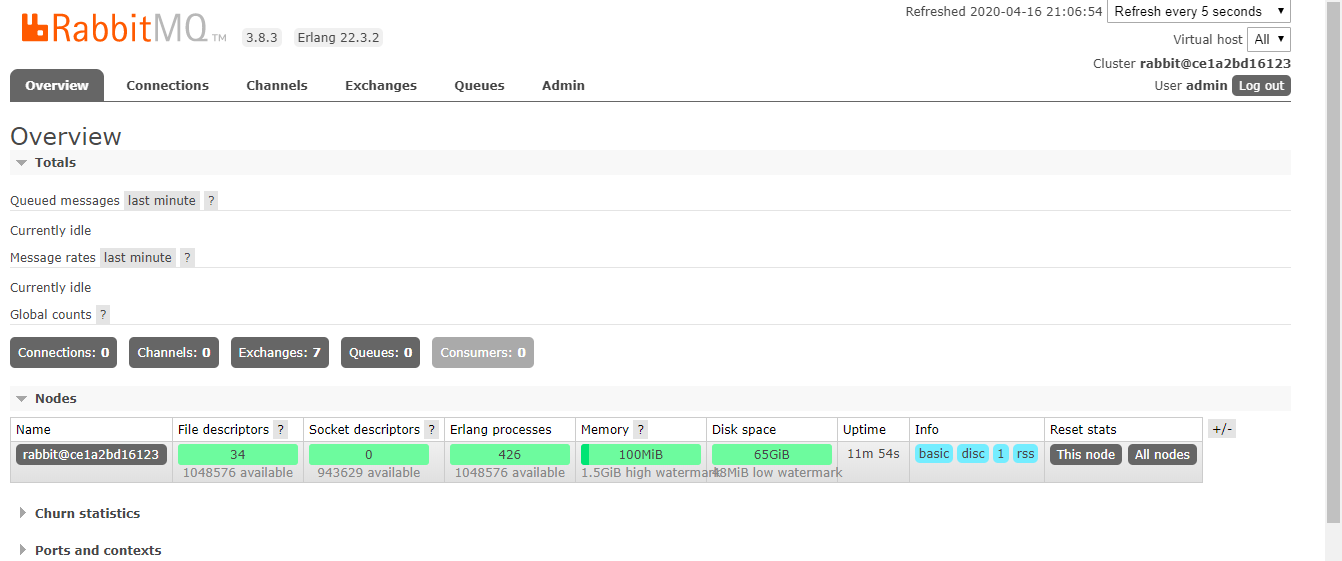Open help for Memory column

point(641,429)
